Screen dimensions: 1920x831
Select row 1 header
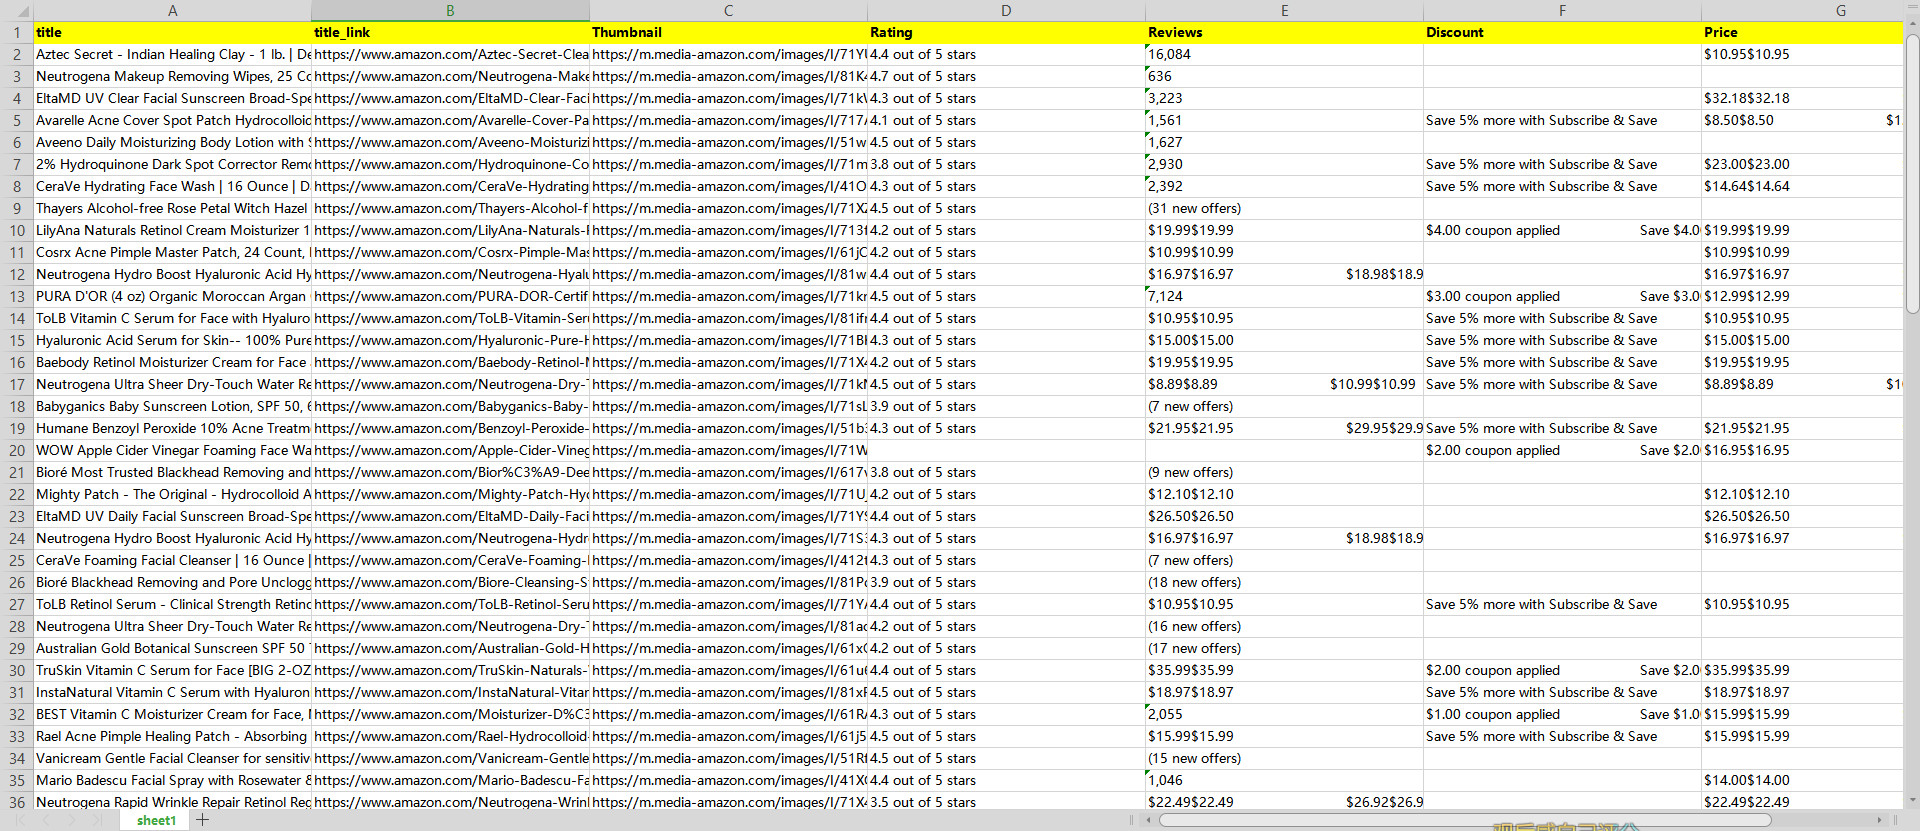[x=17, y=32]
